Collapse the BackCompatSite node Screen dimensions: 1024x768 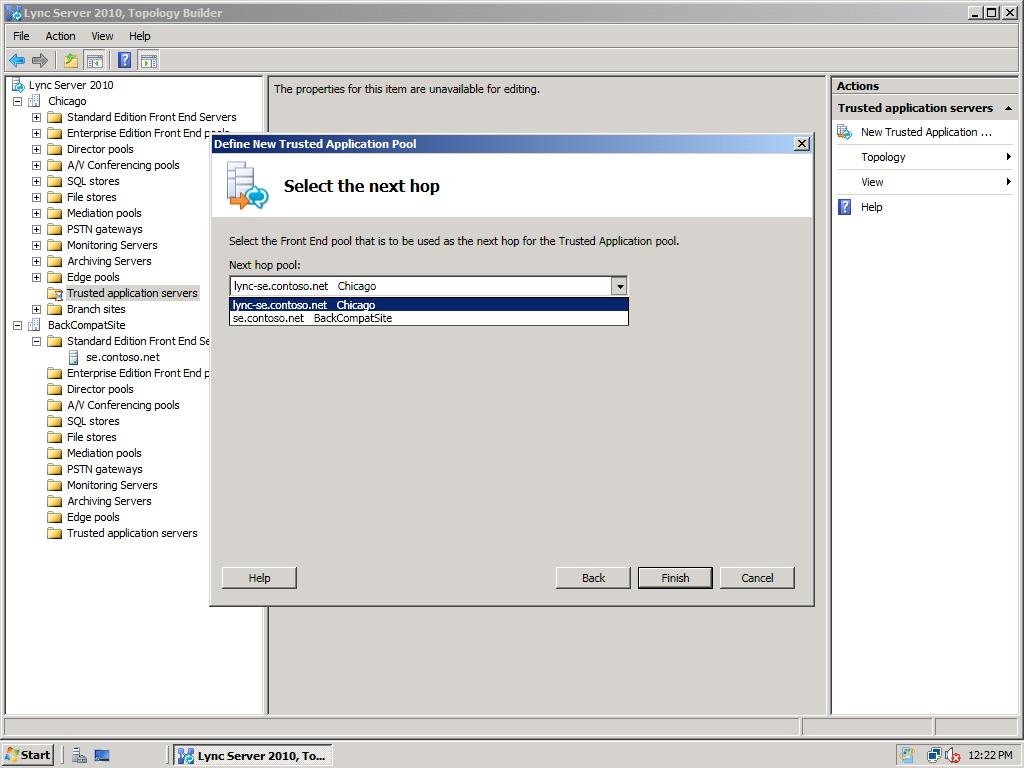click(18, 325)
